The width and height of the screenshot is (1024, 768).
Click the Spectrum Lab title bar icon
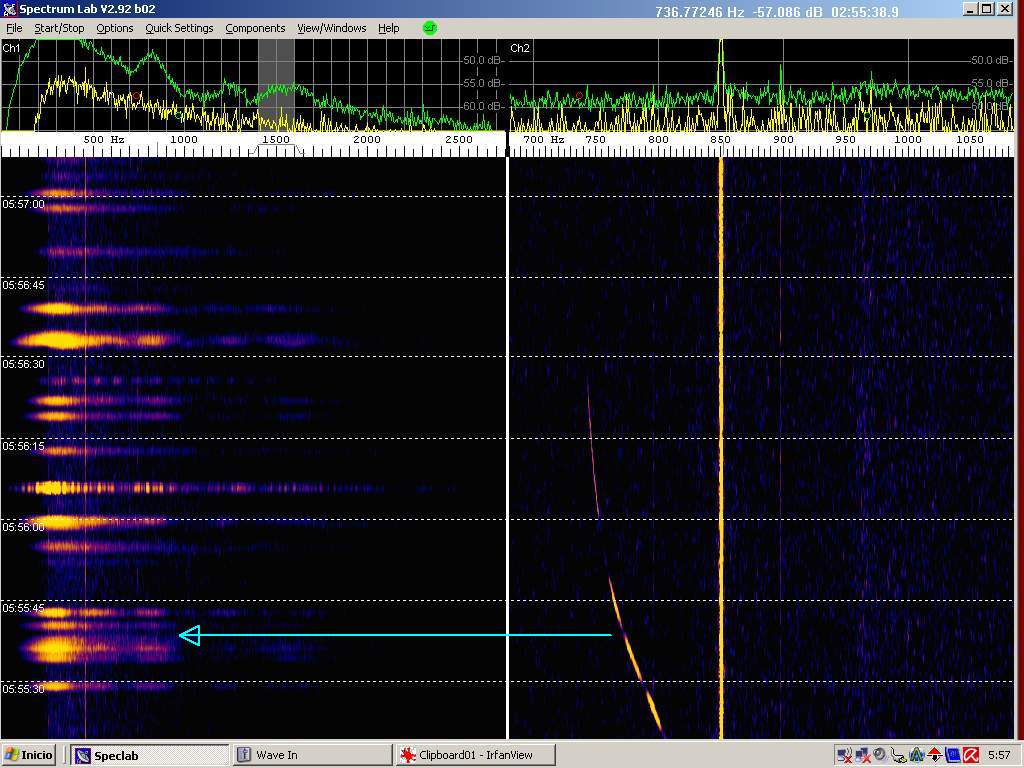click(10, 10)
